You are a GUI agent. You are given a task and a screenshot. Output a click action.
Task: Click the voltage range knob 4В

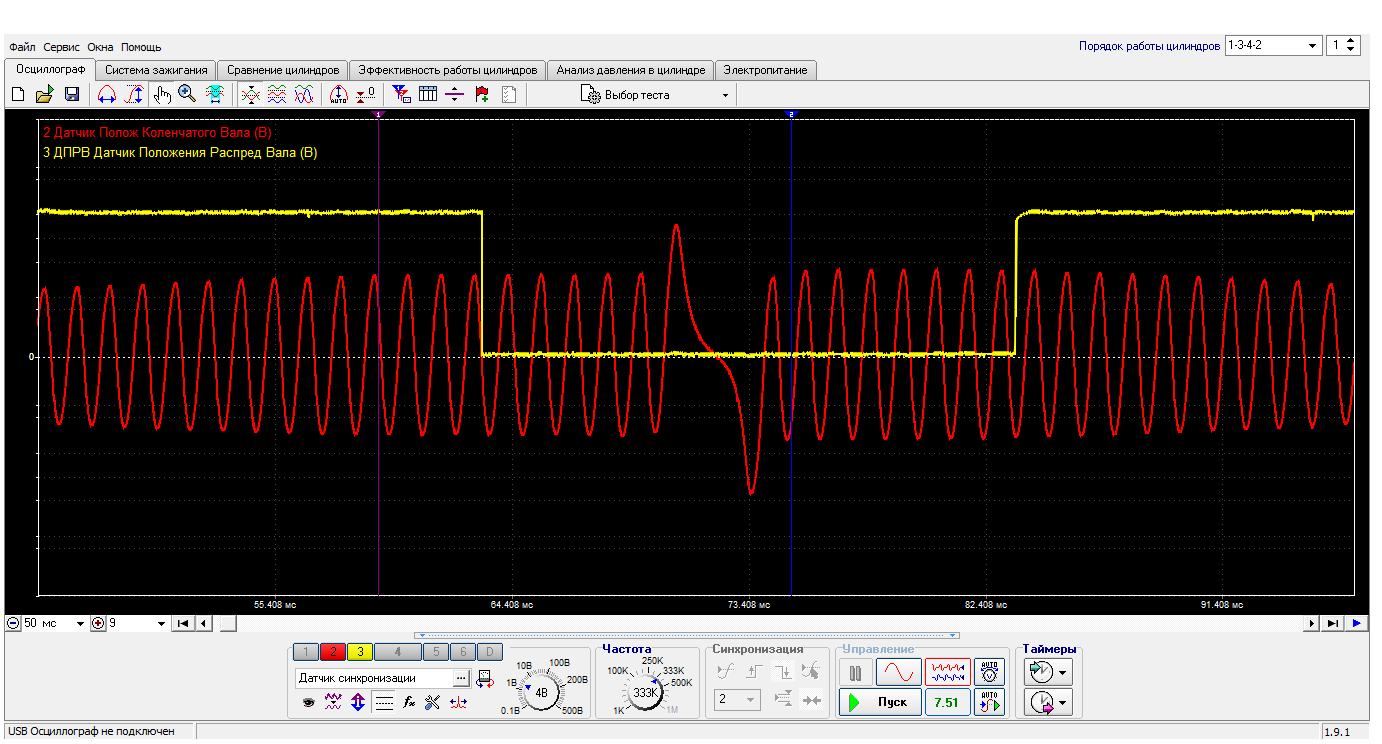[541, 691]
